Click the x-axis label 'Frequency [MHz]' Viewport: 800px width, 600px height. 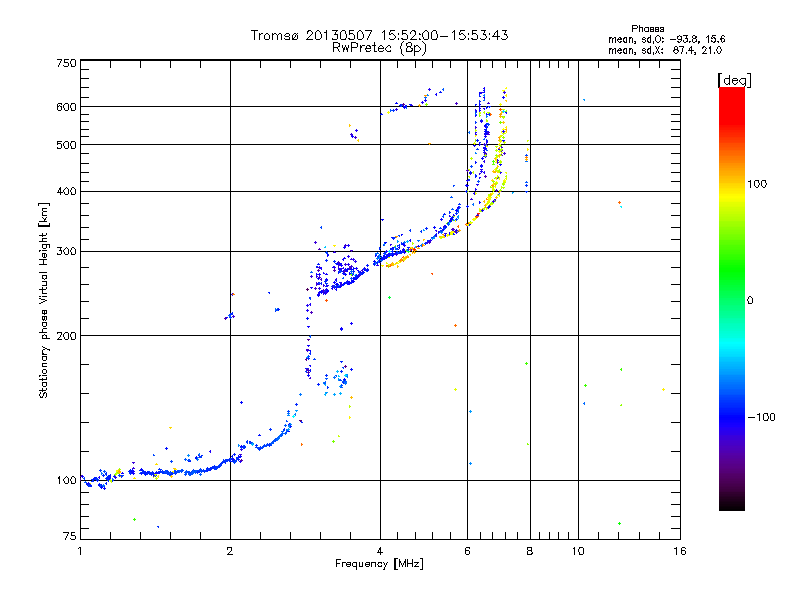tap(379, 564)
